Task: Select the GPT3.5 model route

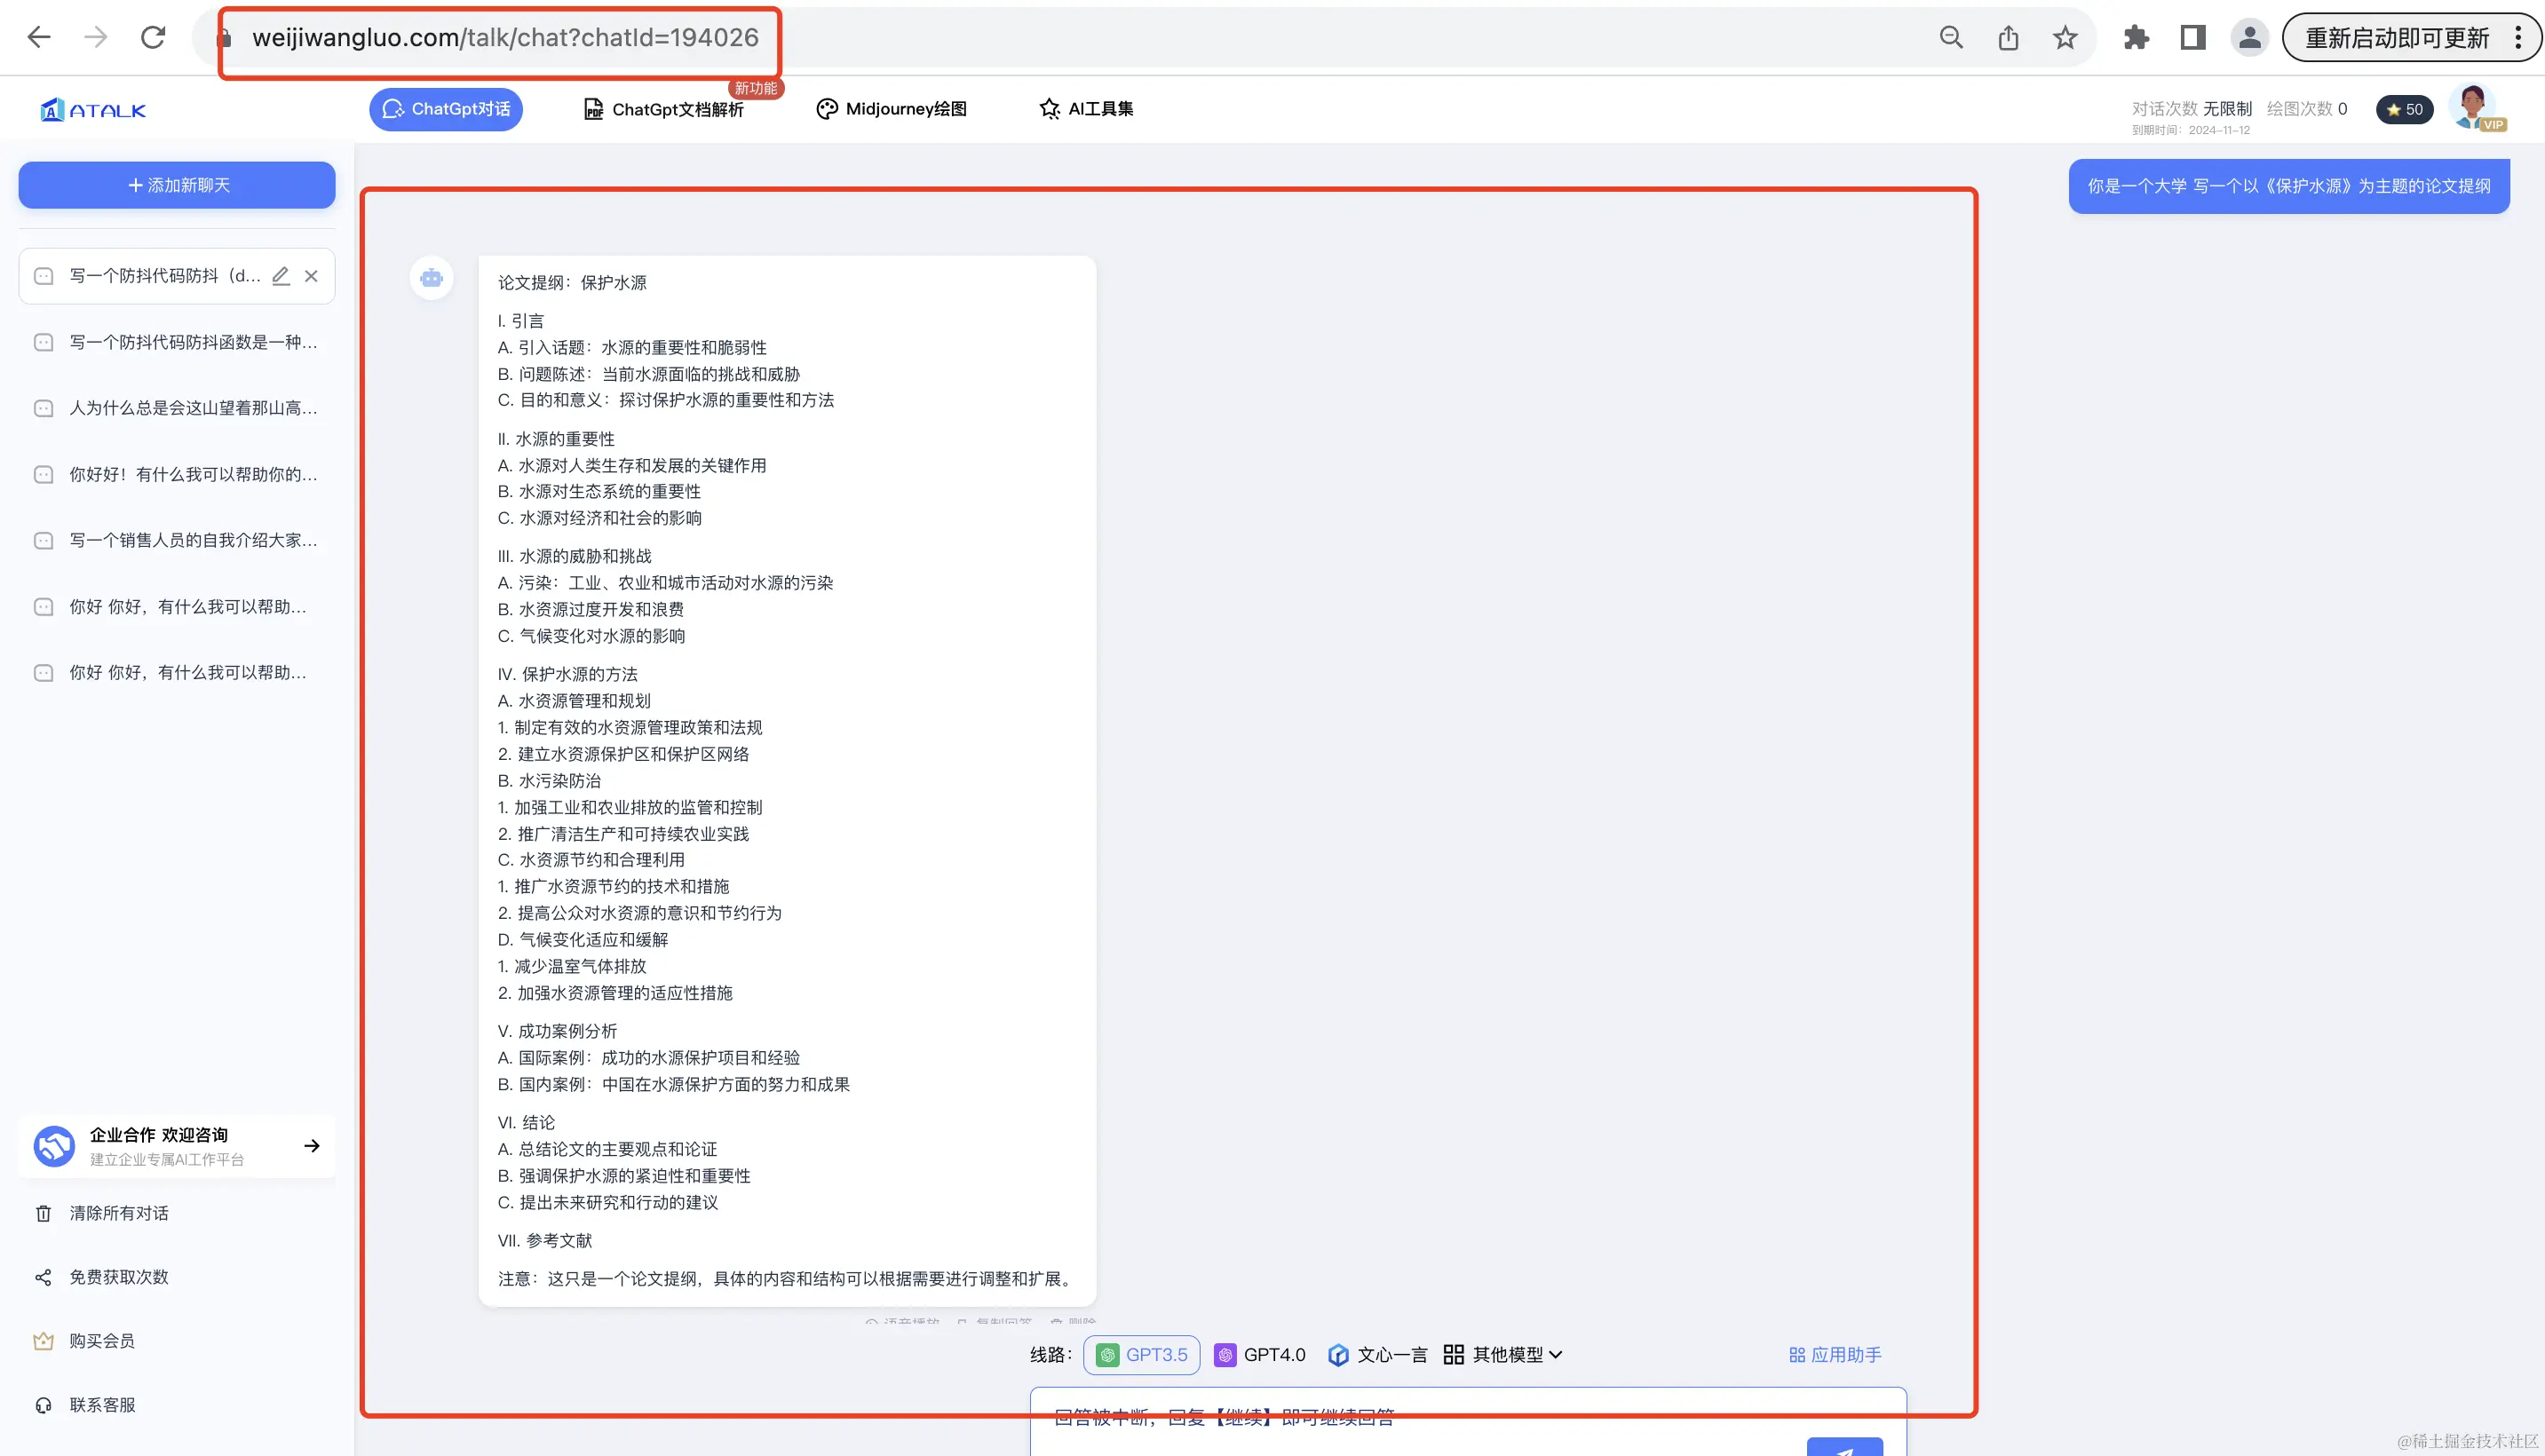Action: coord(1141,1355)
